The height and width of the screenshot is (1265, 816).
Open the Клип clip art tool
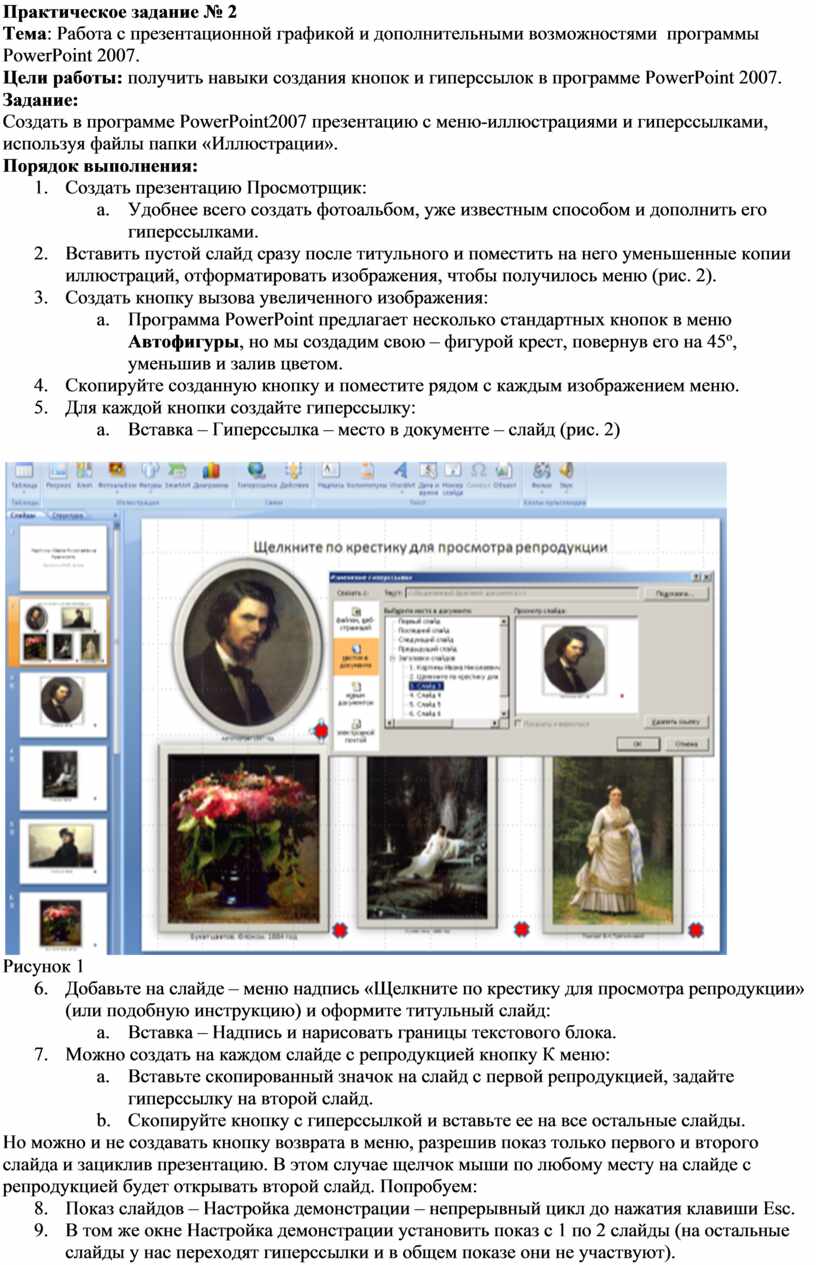pos(85,476)
